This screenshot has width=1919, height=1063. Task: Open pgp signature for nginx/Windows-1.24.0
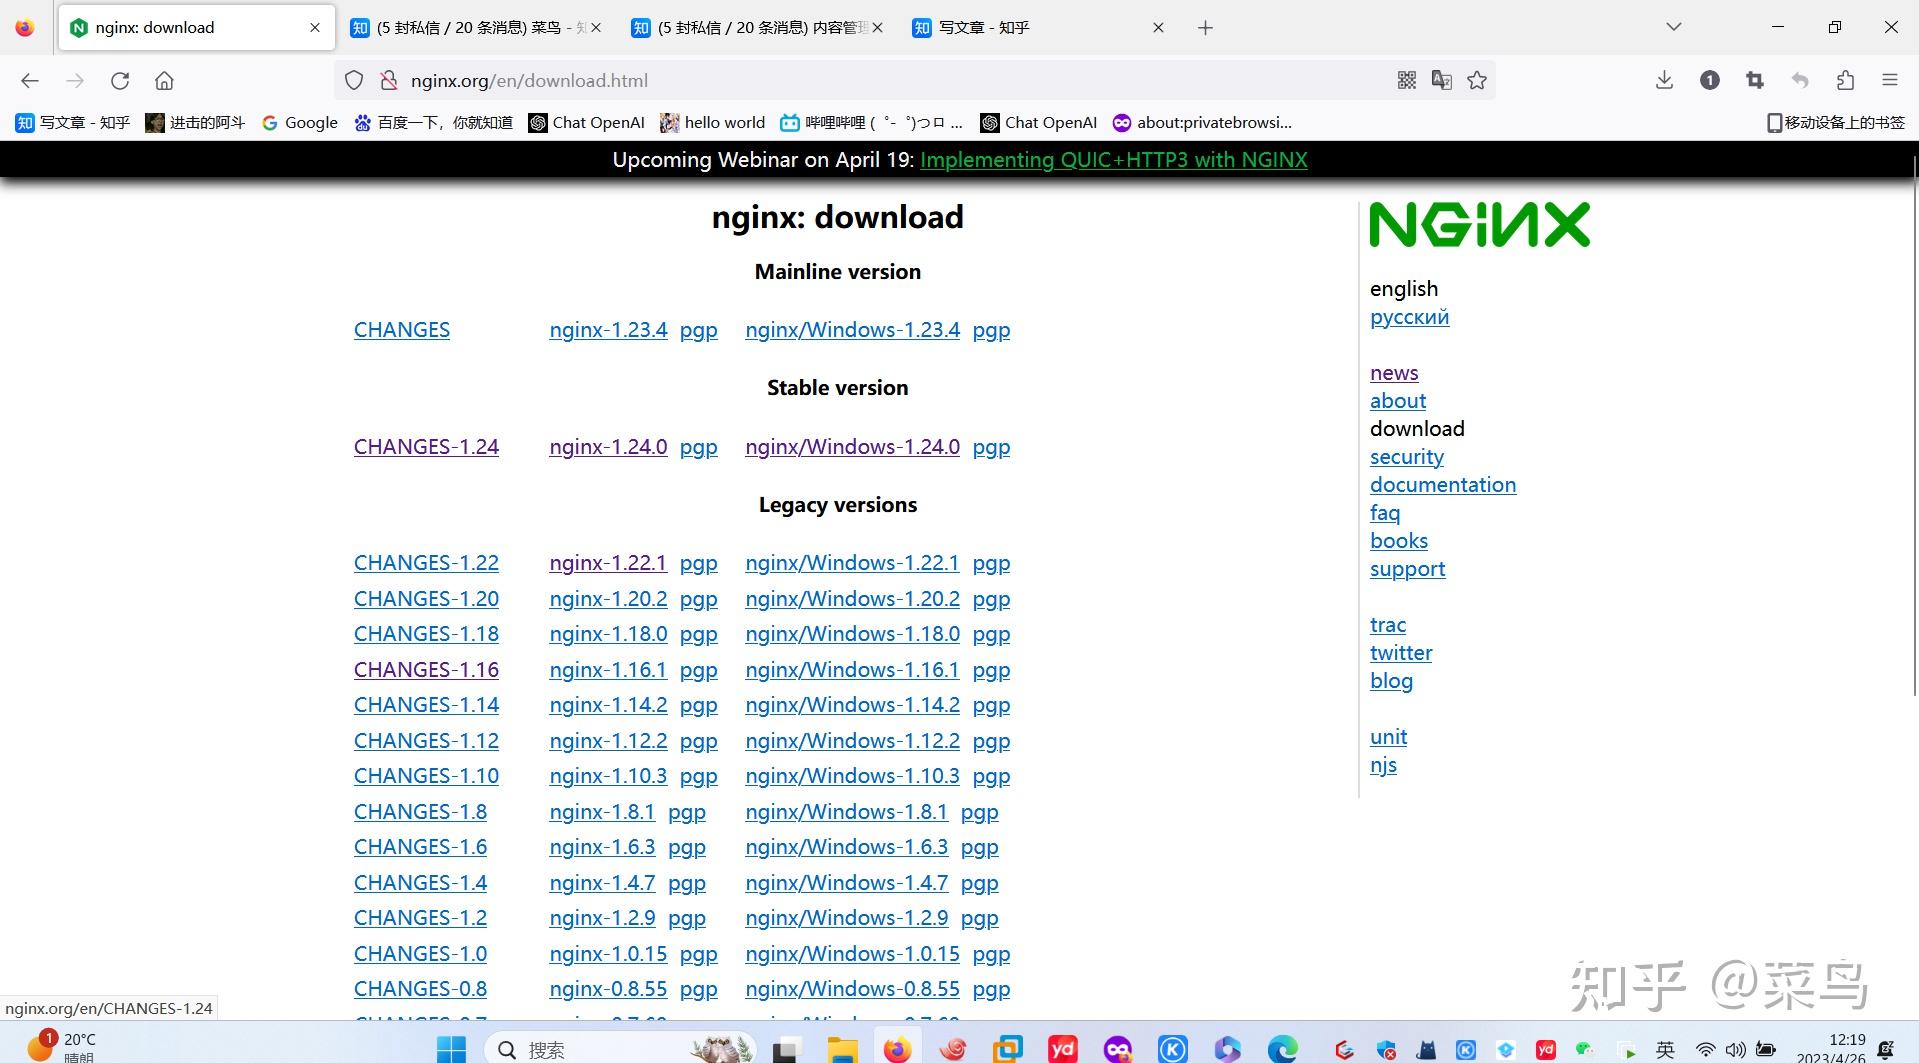click(x=991, y=447)
